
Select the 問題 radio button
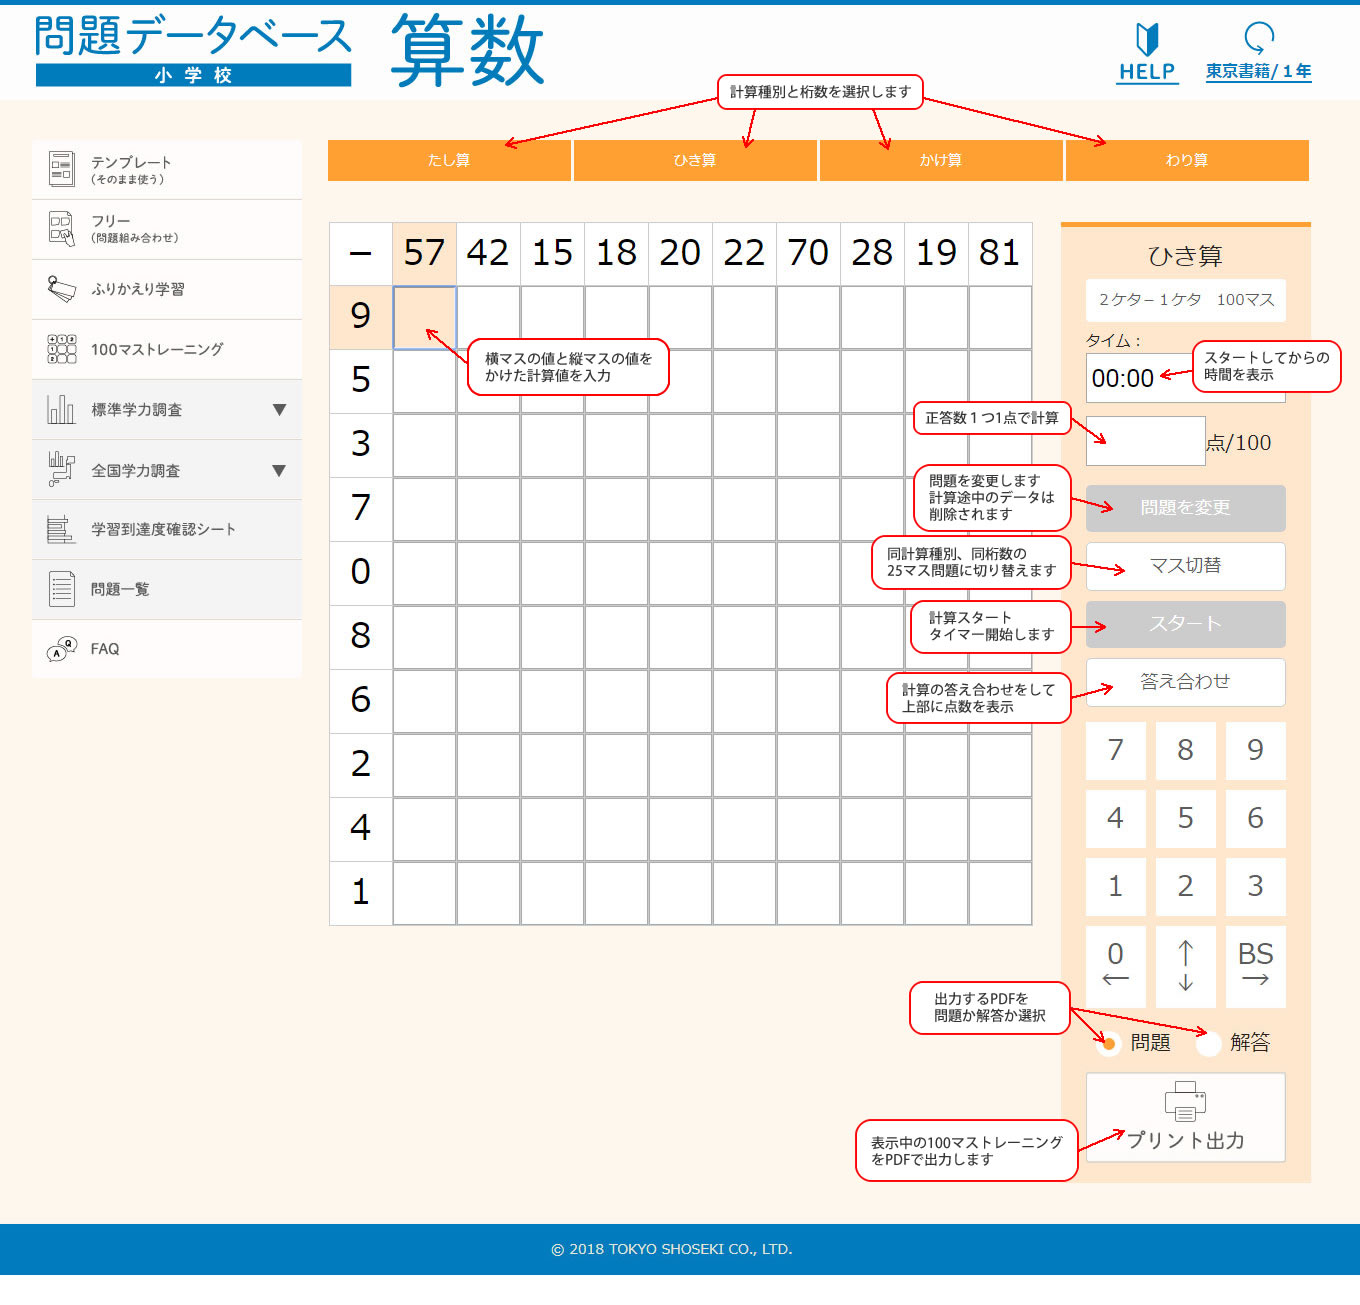click(1108, 1043)
